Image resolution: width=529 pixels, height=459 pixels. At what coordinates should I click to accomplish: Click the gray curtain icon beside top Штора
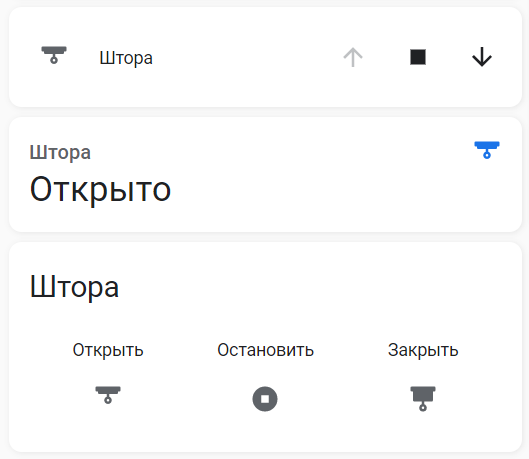click(54, 55)
